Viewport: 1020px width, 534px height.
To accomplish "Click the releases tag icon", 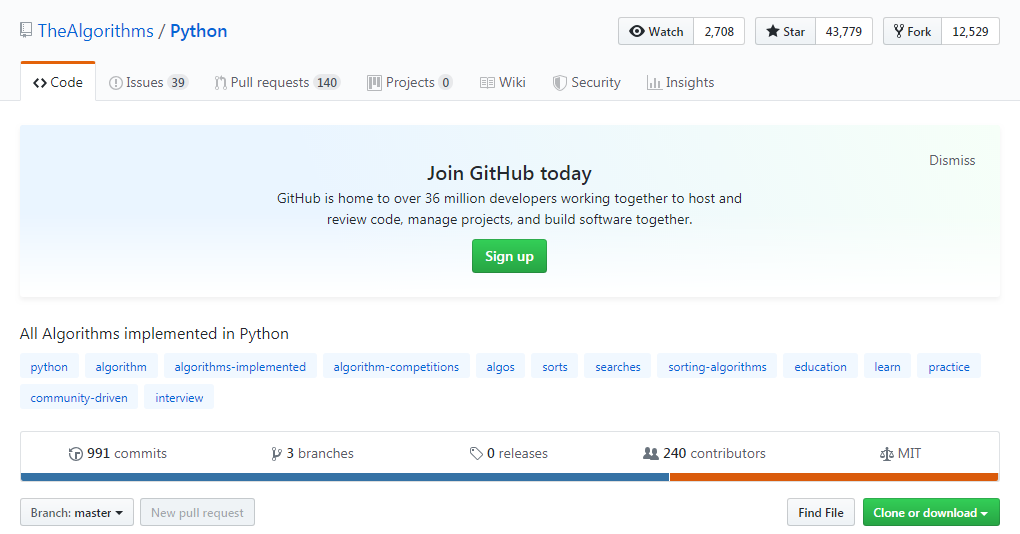I will (476, 453).
